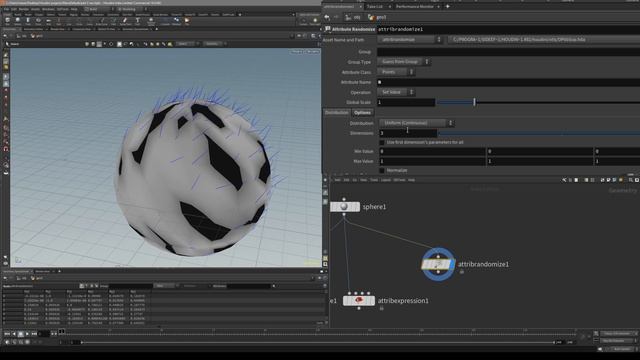The image size is (640, 360).
Task: Open the Render menu
Action: (24, 9)
